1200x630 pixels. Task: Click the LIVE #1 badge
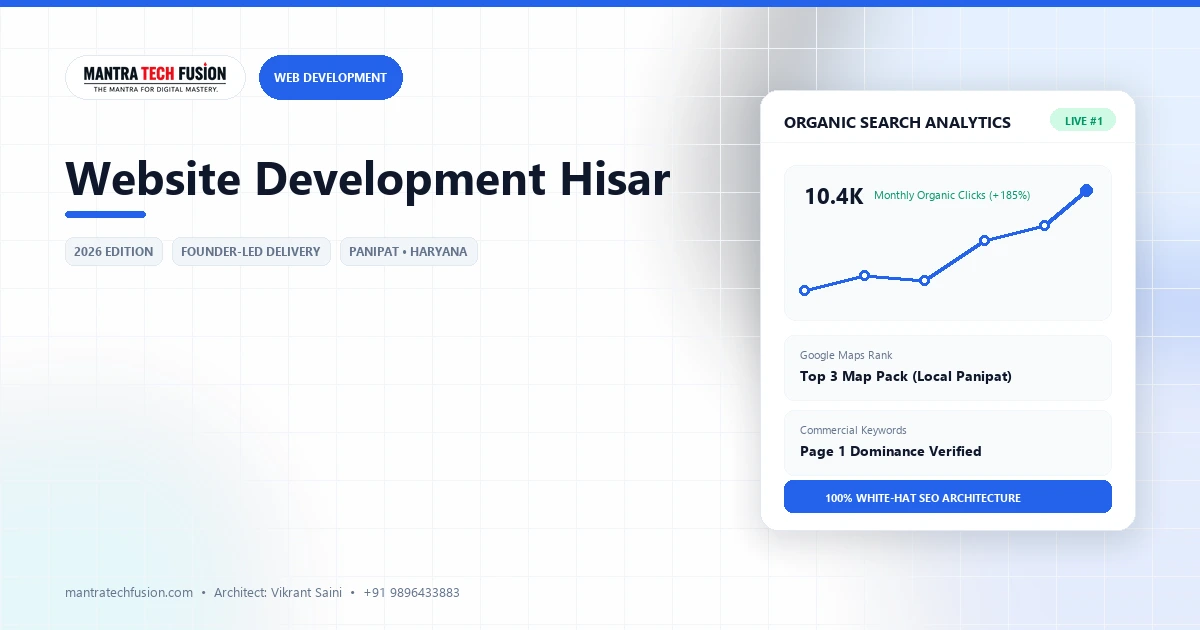pyautogui.click(x=1083, y=121)
